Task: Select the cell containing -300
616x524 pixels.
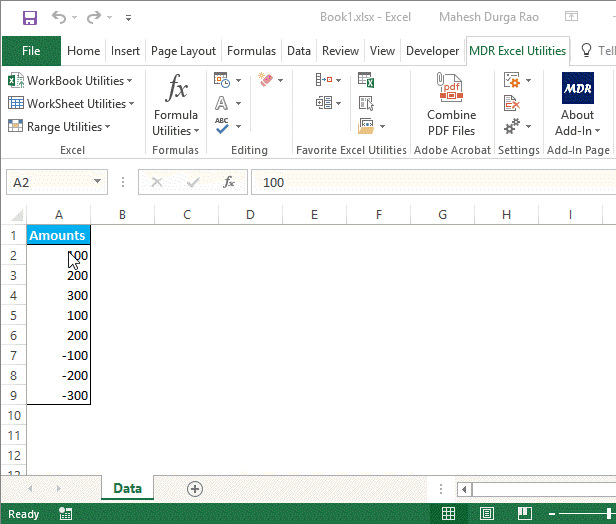Action: coord(59,396)
